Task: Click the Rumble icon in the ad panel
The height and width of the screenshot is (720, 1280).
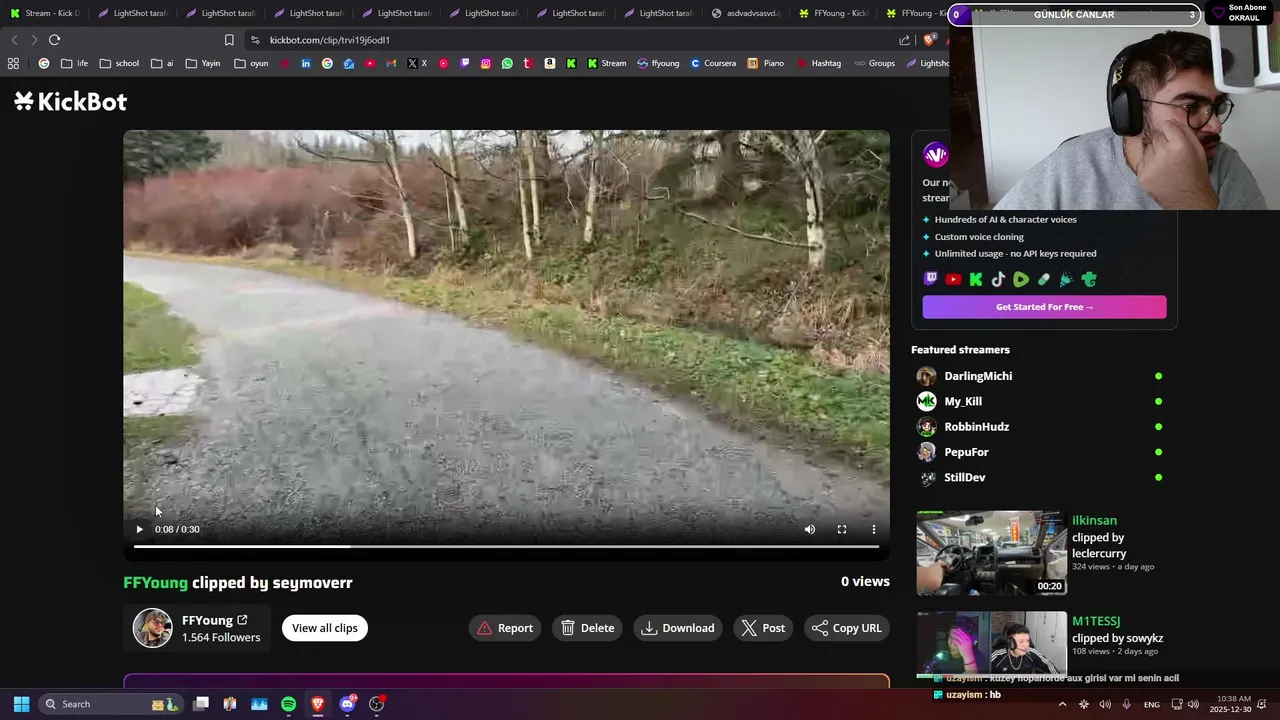Action: point(1021,280)
